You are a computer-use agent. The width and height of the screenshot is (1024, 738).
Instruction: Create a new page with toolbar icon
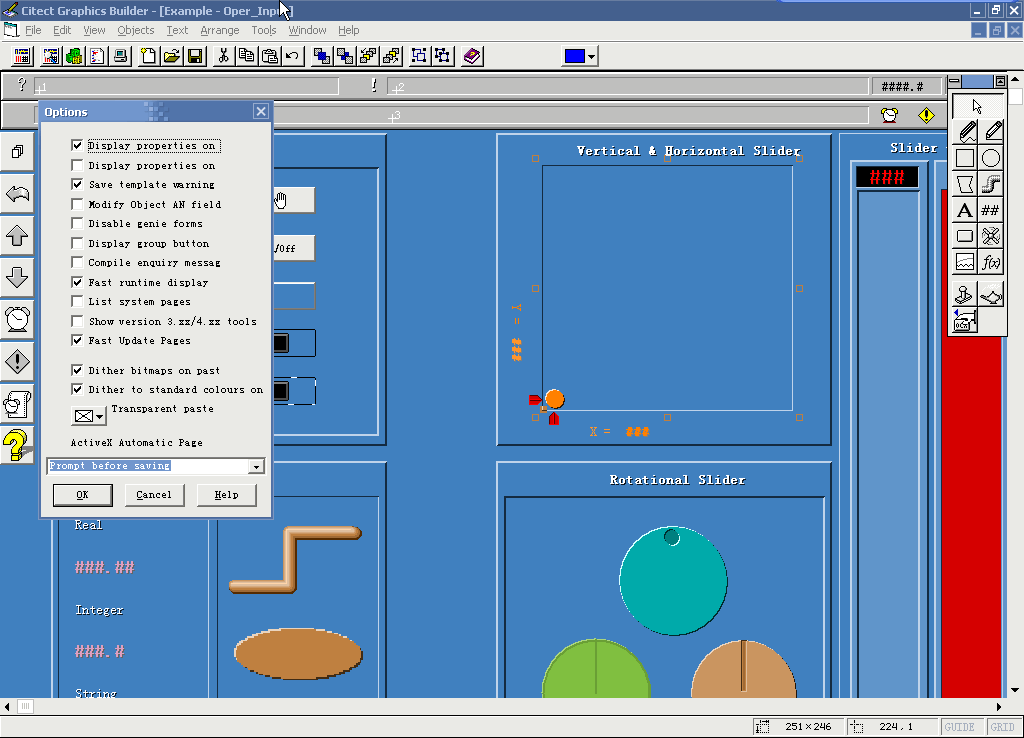pyautogui.click(x=148, y=56)
